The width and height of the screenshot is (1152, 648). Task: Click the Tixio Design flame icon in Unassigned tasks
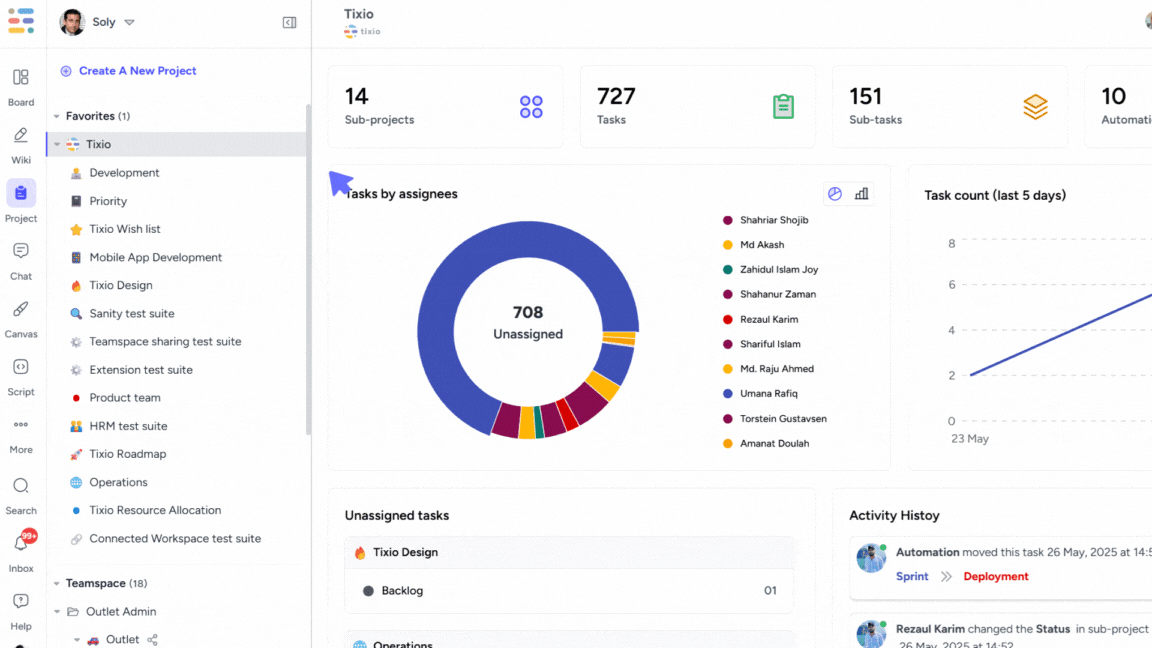(360, 552)
